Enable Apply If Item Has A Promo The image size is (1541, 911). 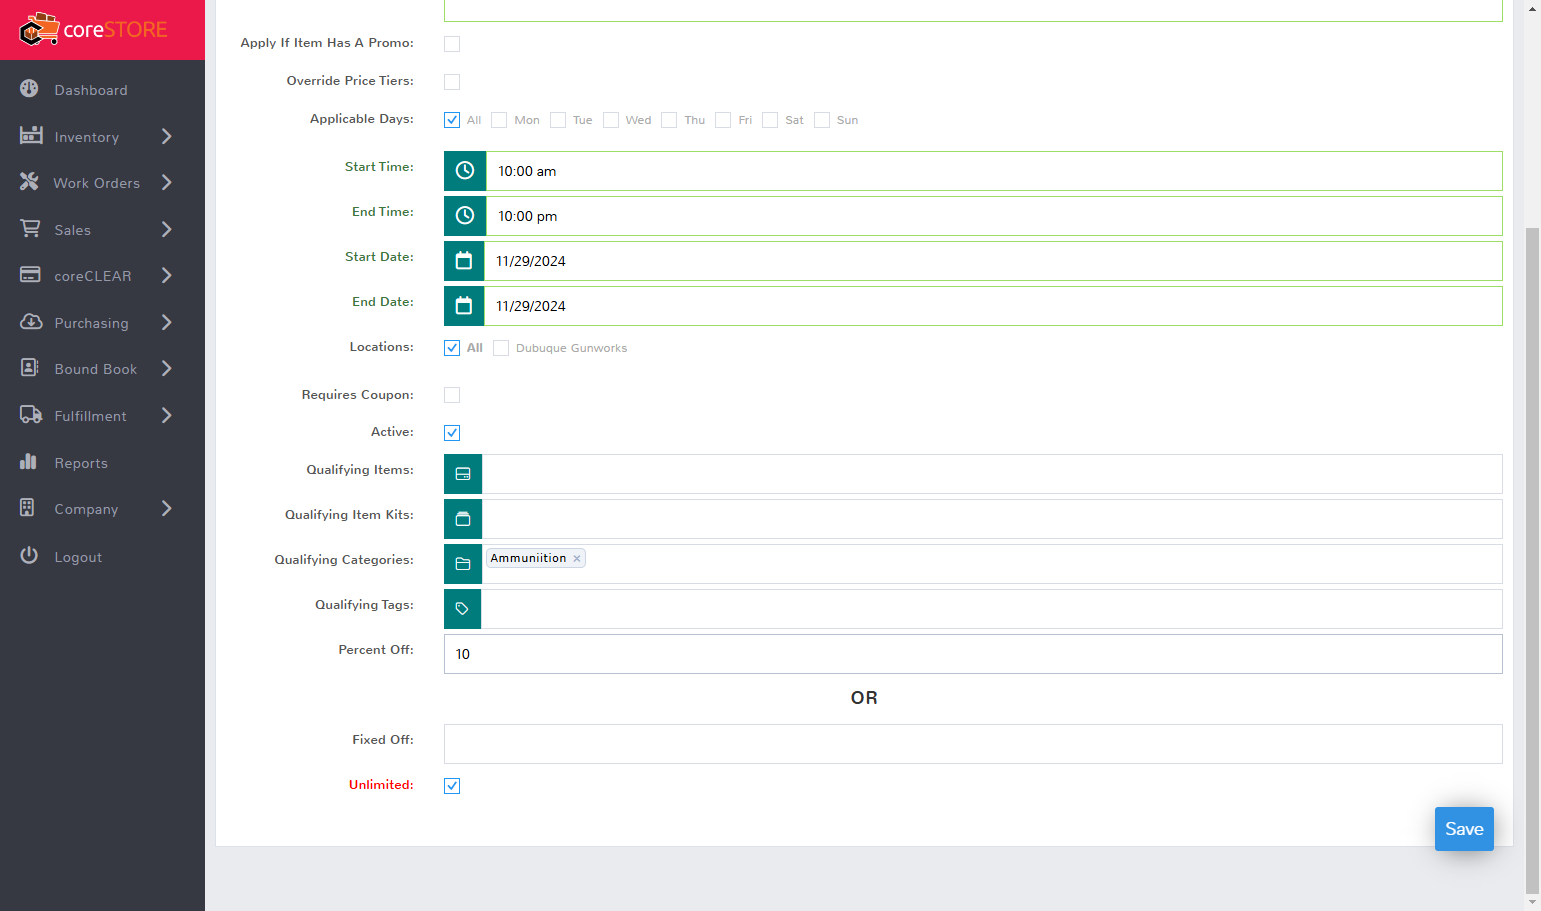452,44
